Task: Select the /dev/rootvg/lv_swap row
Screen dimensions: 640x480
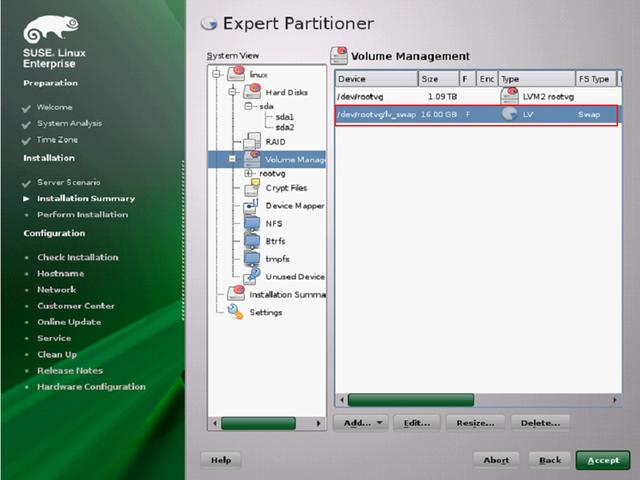Action: (477, 115)
